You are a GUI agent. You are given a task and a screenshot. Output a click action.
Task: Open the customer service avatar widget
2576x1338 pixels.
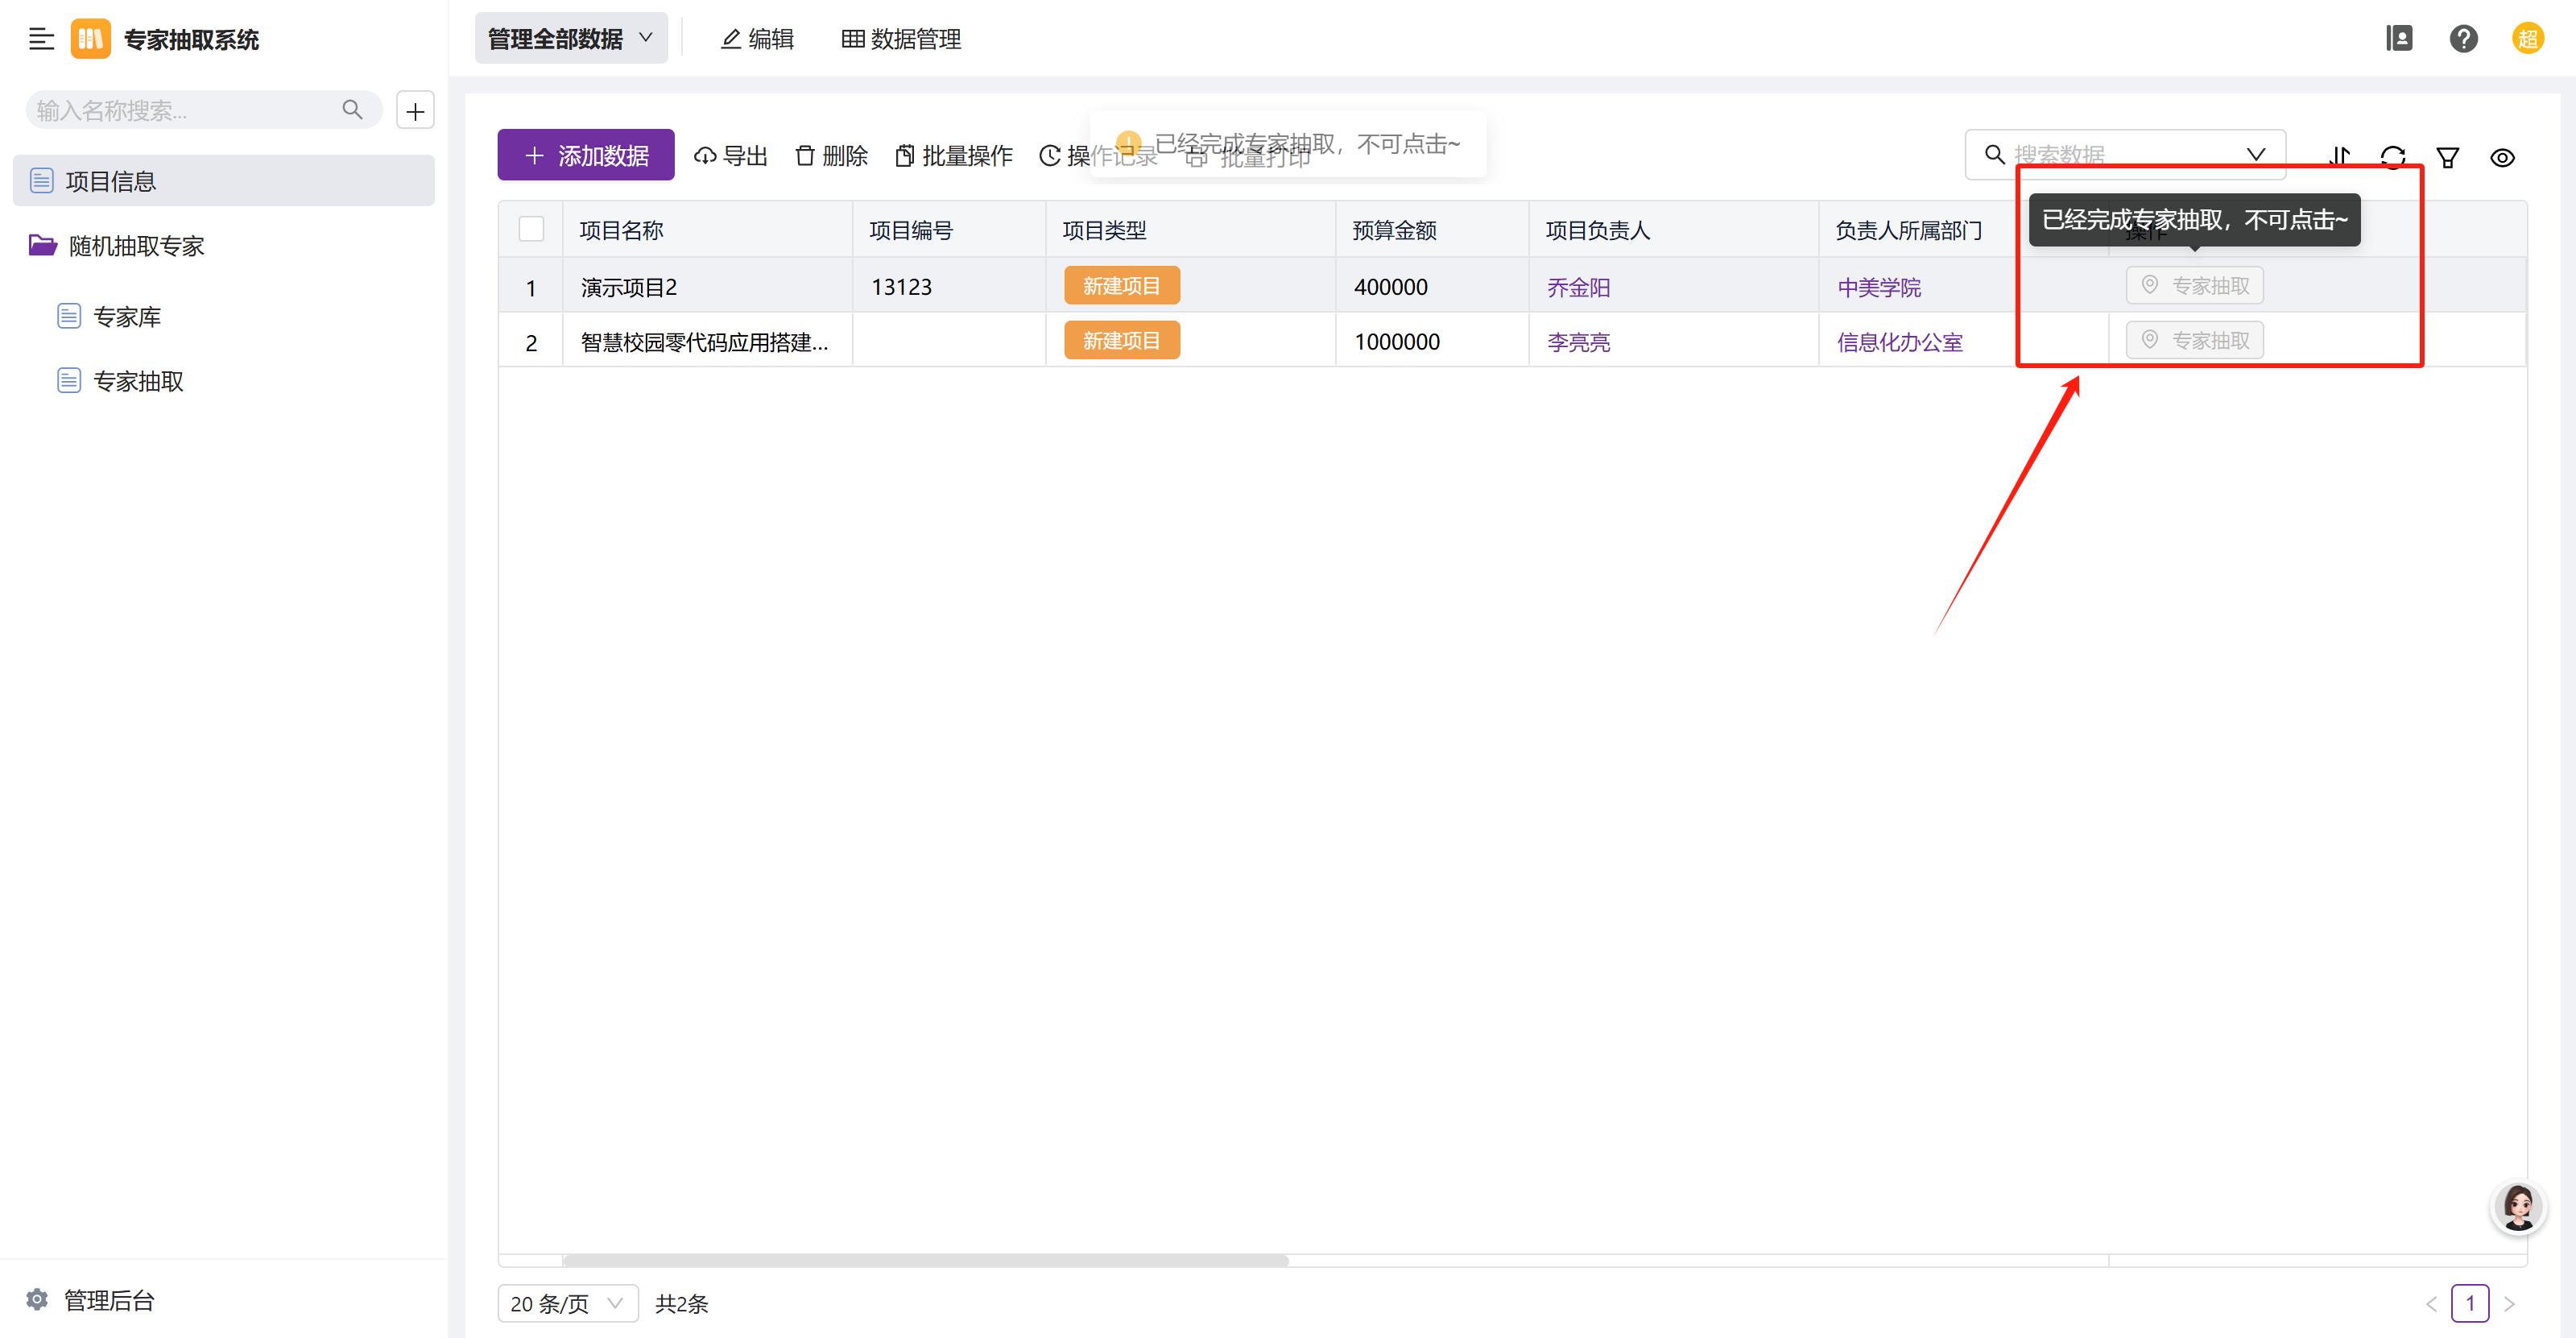pos(2517,1207)
